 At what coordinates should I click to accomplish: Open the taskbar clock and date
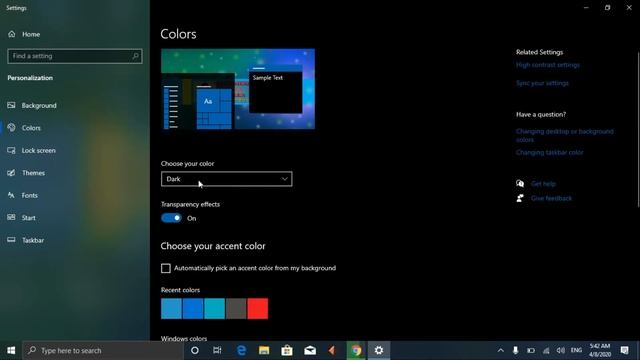click(x=600, y=351)
